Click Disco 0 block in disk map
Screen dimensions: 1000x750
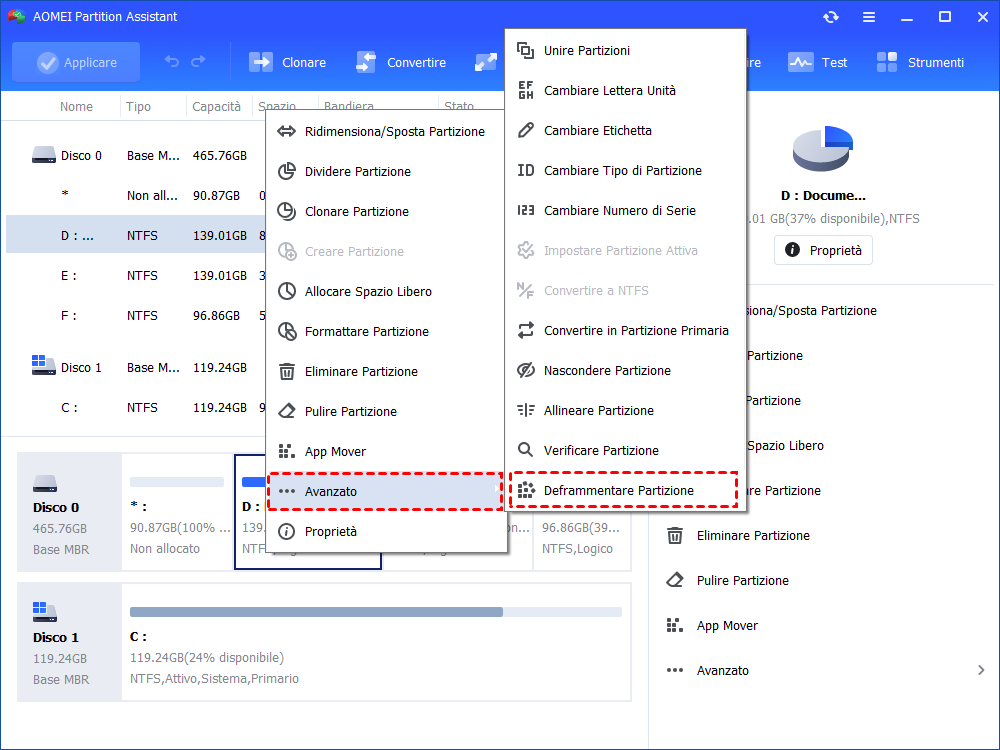69,512
